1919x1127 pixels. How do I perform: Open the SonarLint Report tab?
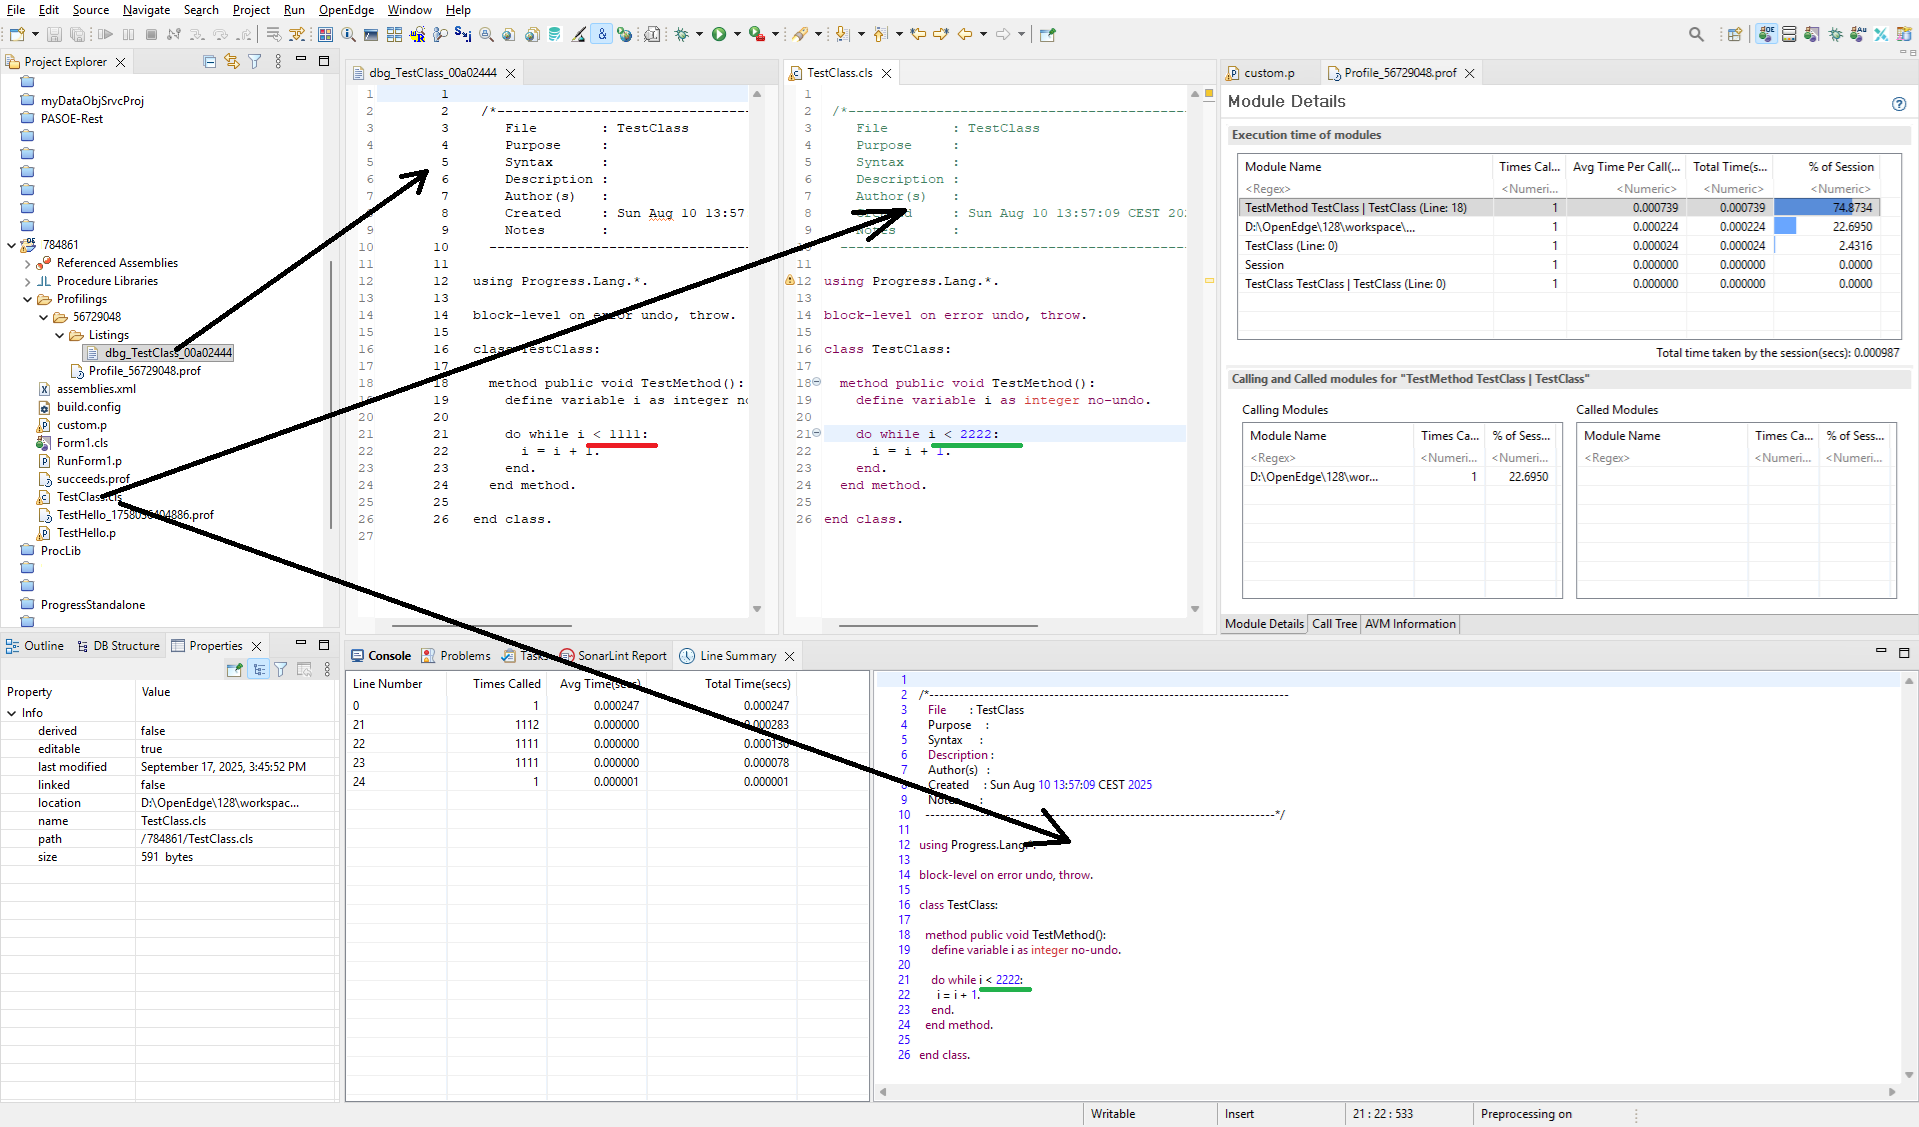(x=613, y=656)
